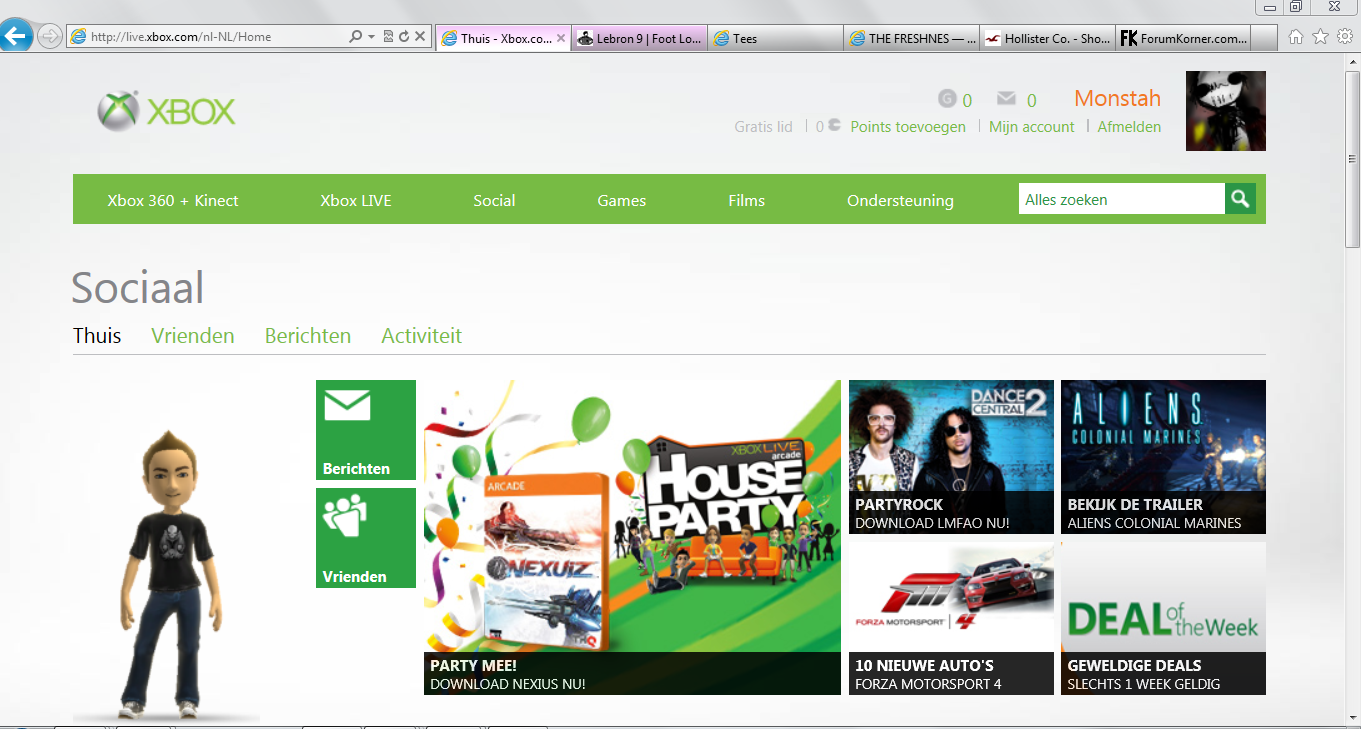1361x729 pixels.
Task: Click the search magnifier in the address bar
Action: pos(355,37)
